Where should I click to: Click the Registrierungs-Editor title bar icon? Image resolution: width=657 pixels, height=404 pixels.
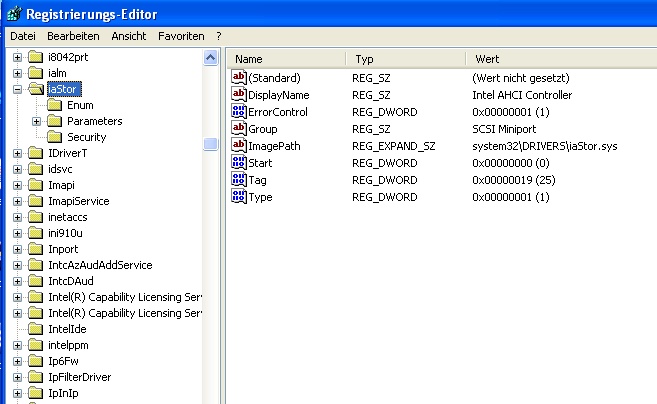click(x=14, y=14)
